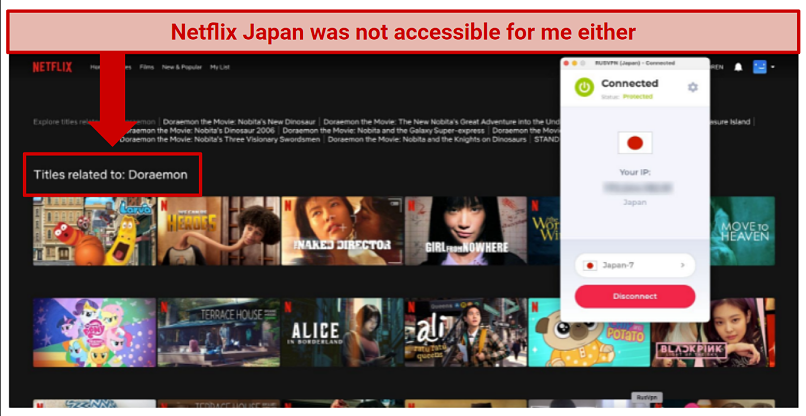Open the Move to Heaven thumbnail
Viewport: 806px width, 416px height.
[x=742, y=231]
